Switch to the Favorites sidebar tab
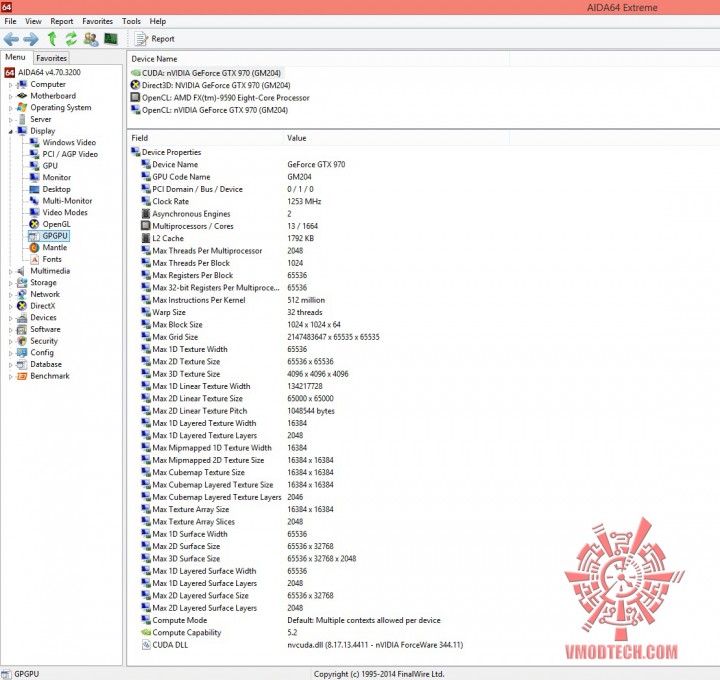The width and height of the screenshot is (720, 680). [x=51, y=58]
